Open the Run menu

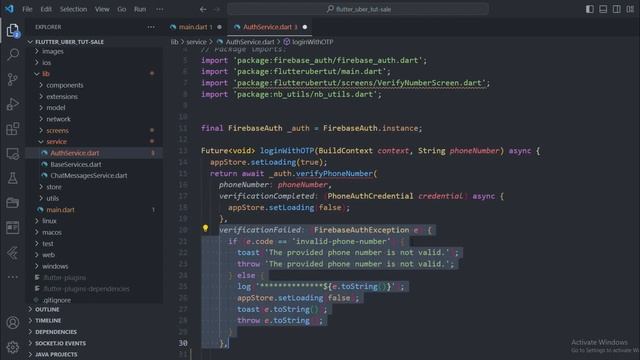coord(140,9)
